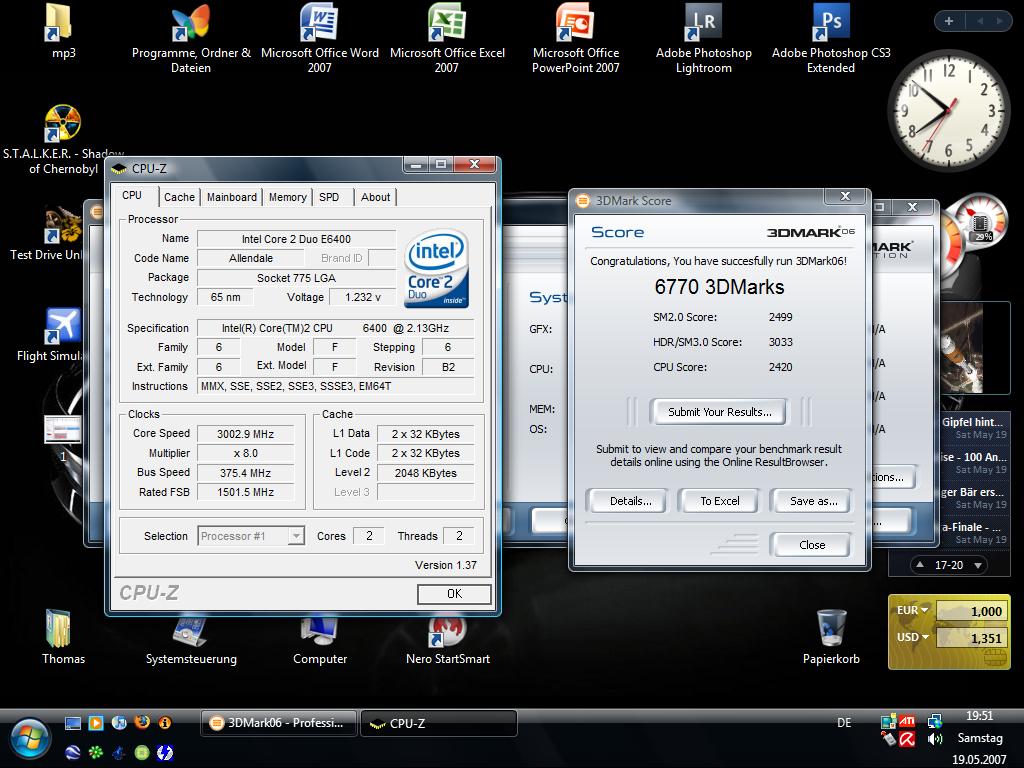1024x768 pixels.
Task: Click the DE language indicator in taskbar
Action: [x=844, y=723]
